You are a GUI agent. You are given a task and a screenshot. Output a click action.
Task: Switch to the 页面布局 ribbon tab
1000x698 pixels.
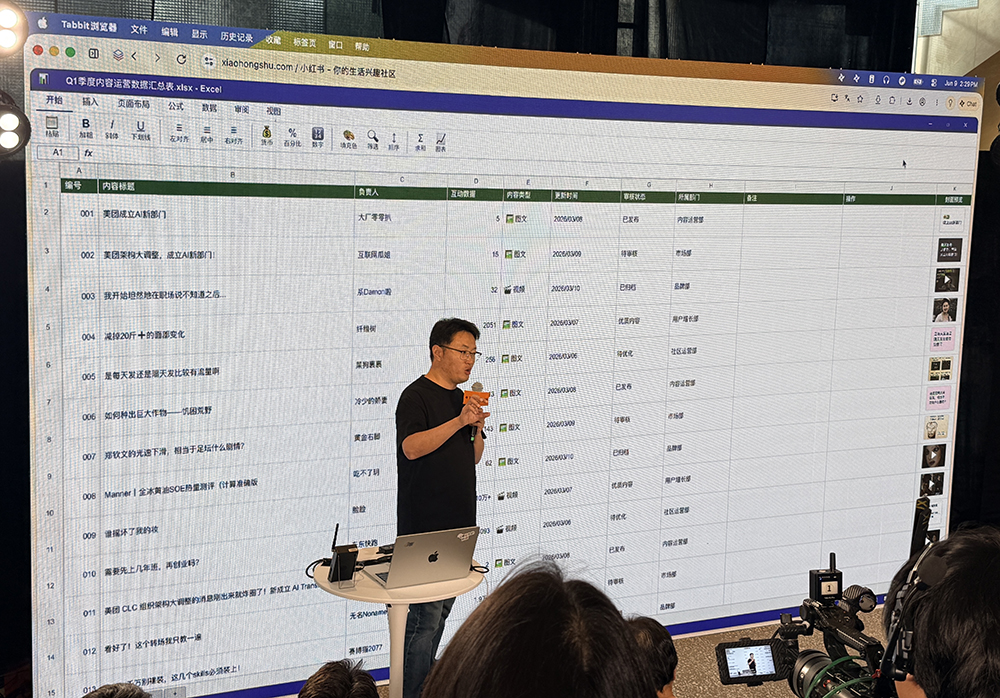point(133,103)
